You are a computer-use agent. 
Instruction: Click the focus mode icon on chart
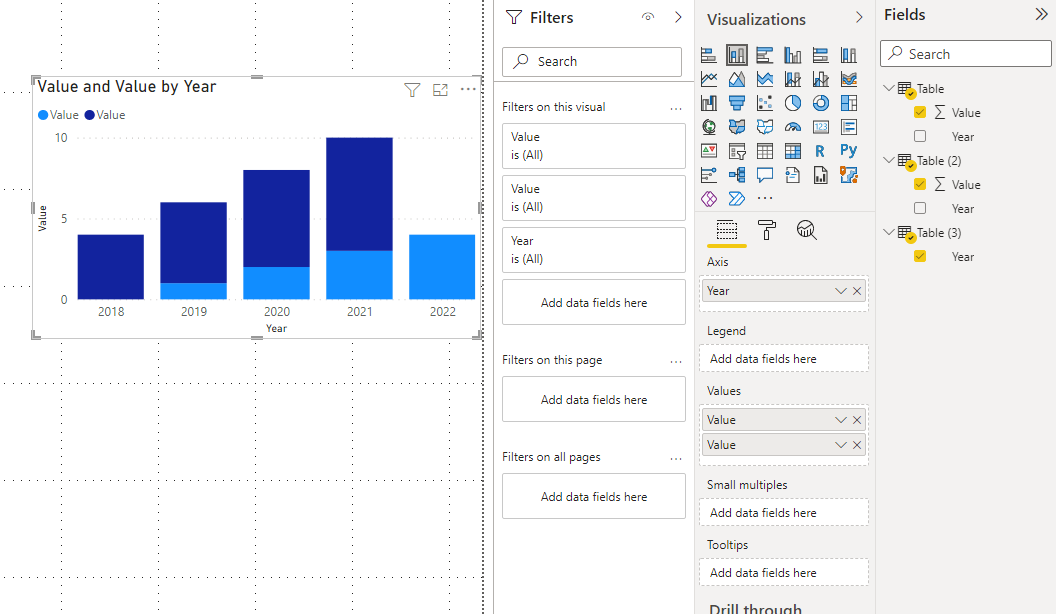pos(440,90)
